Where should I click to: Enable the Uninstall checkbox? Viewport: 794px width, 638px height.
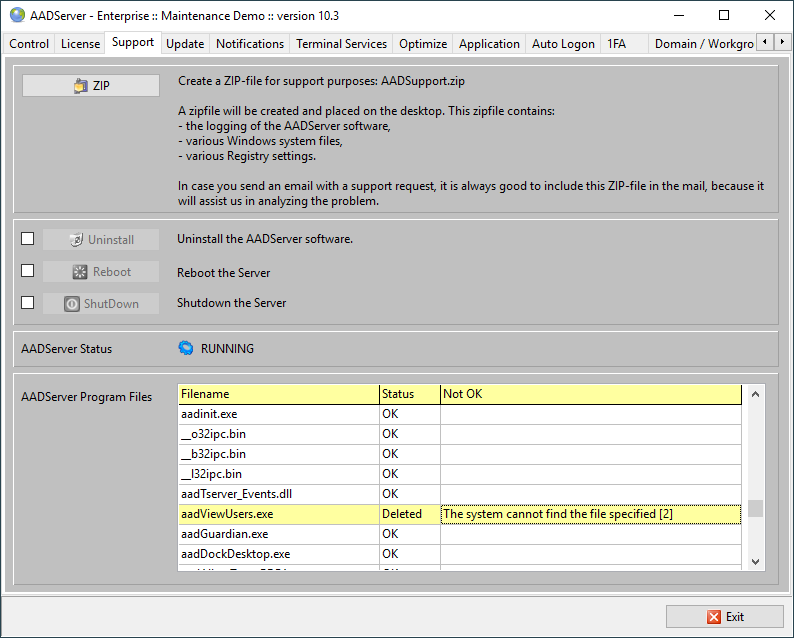pyautogui.click(x=28, y=239)
